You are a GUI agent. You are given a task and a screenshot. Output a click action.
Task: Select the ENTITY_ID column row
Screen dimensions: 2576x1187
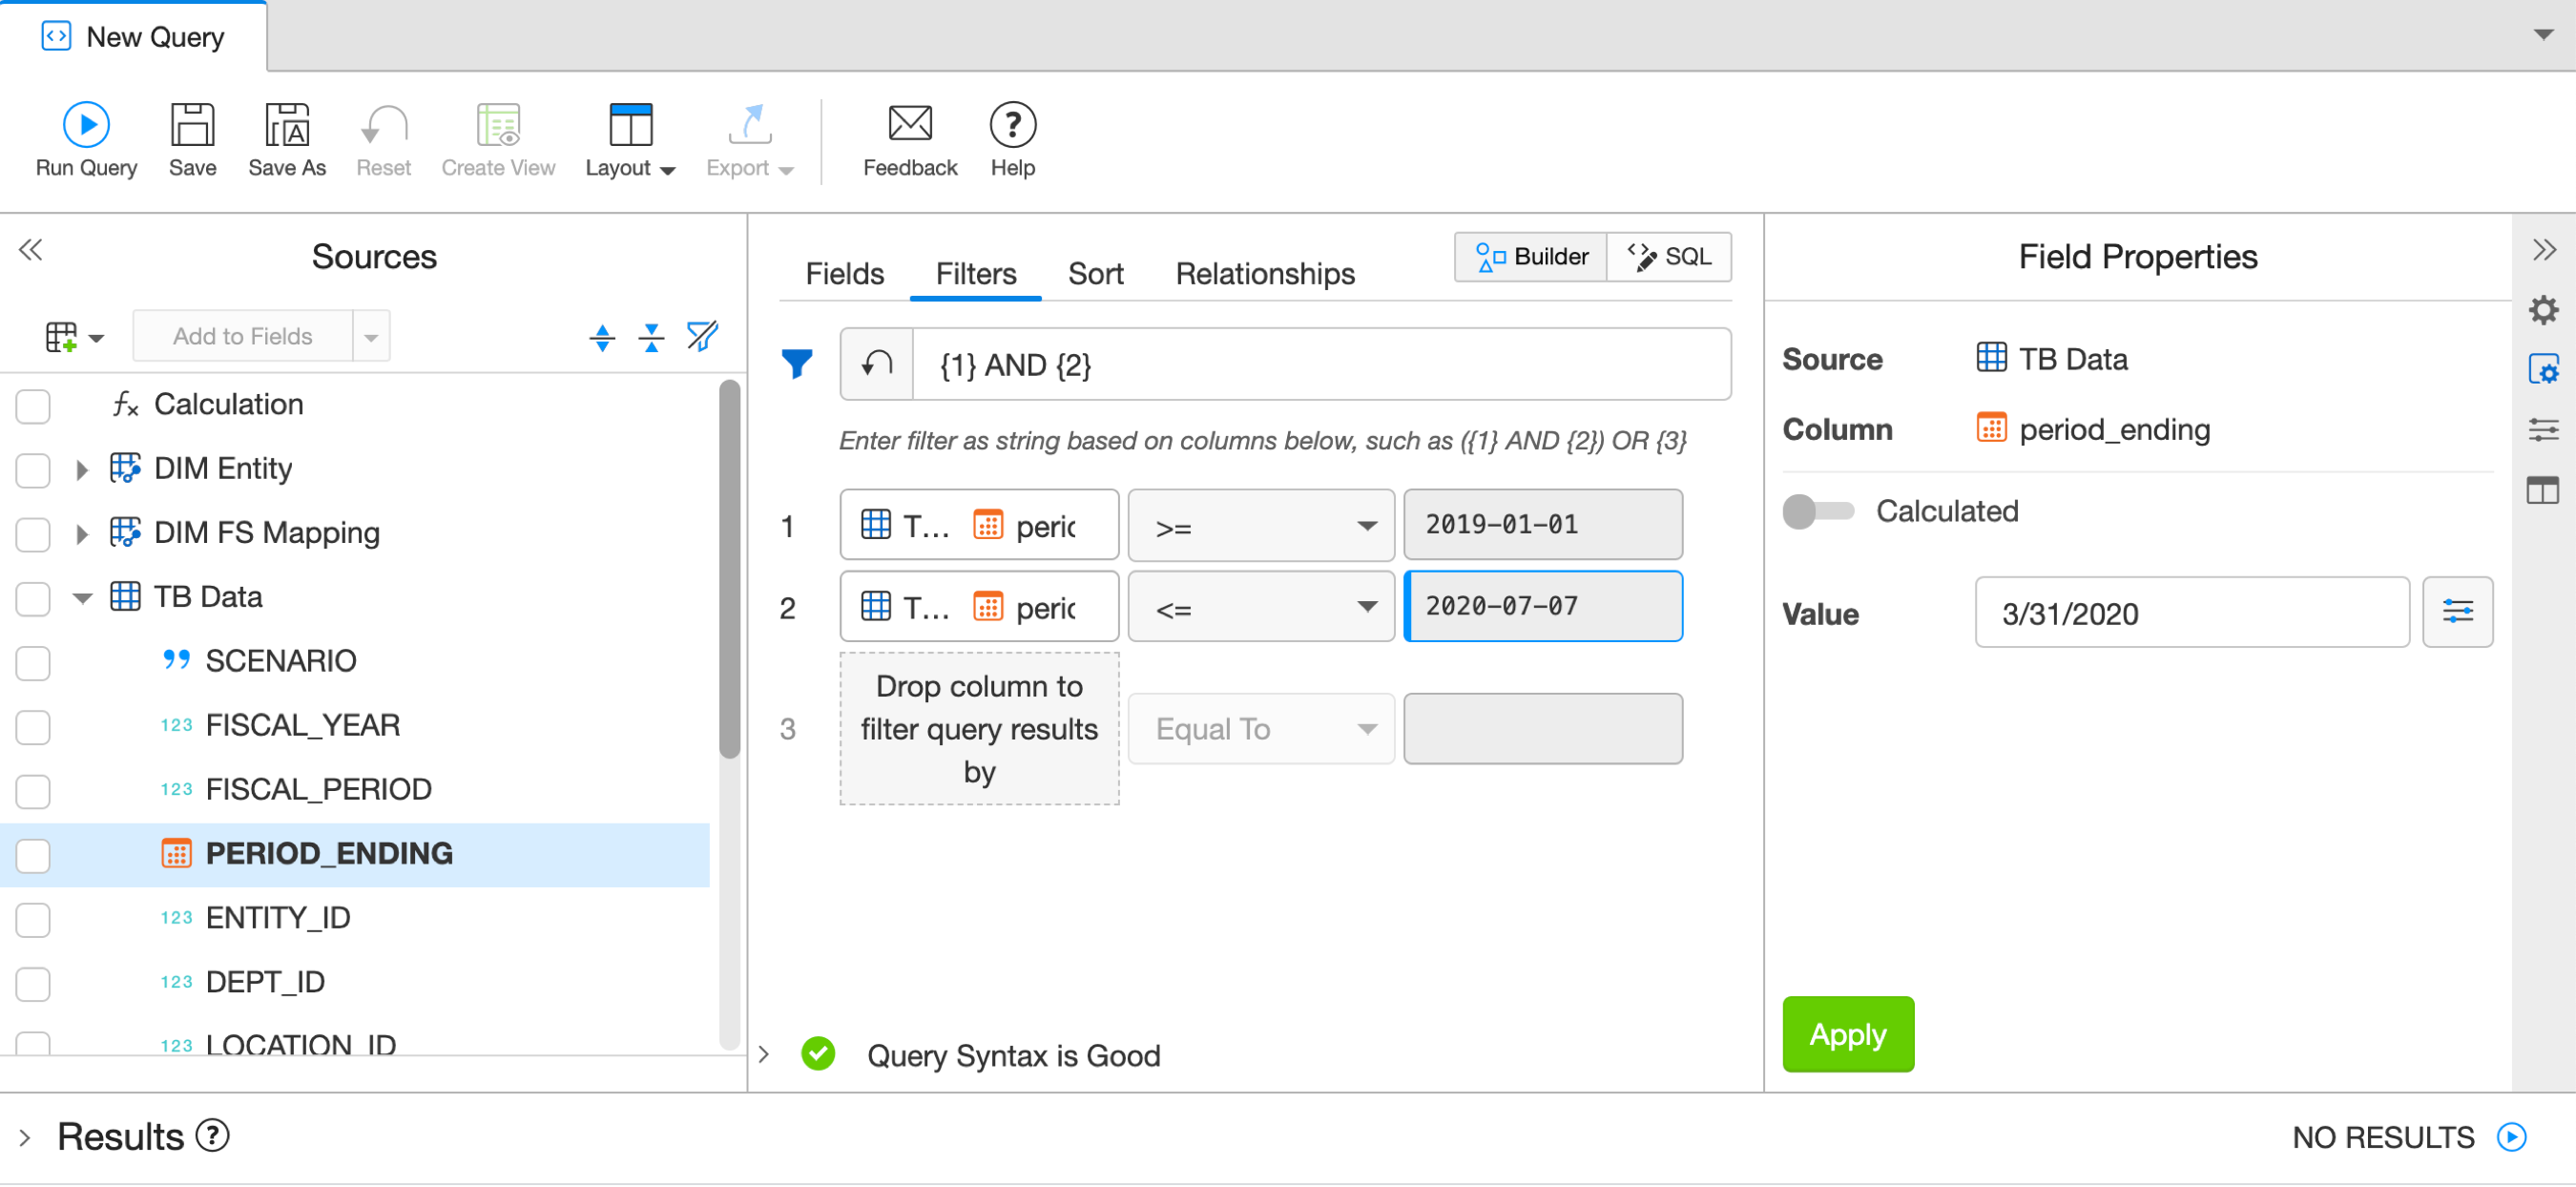[x=355, y=918]
